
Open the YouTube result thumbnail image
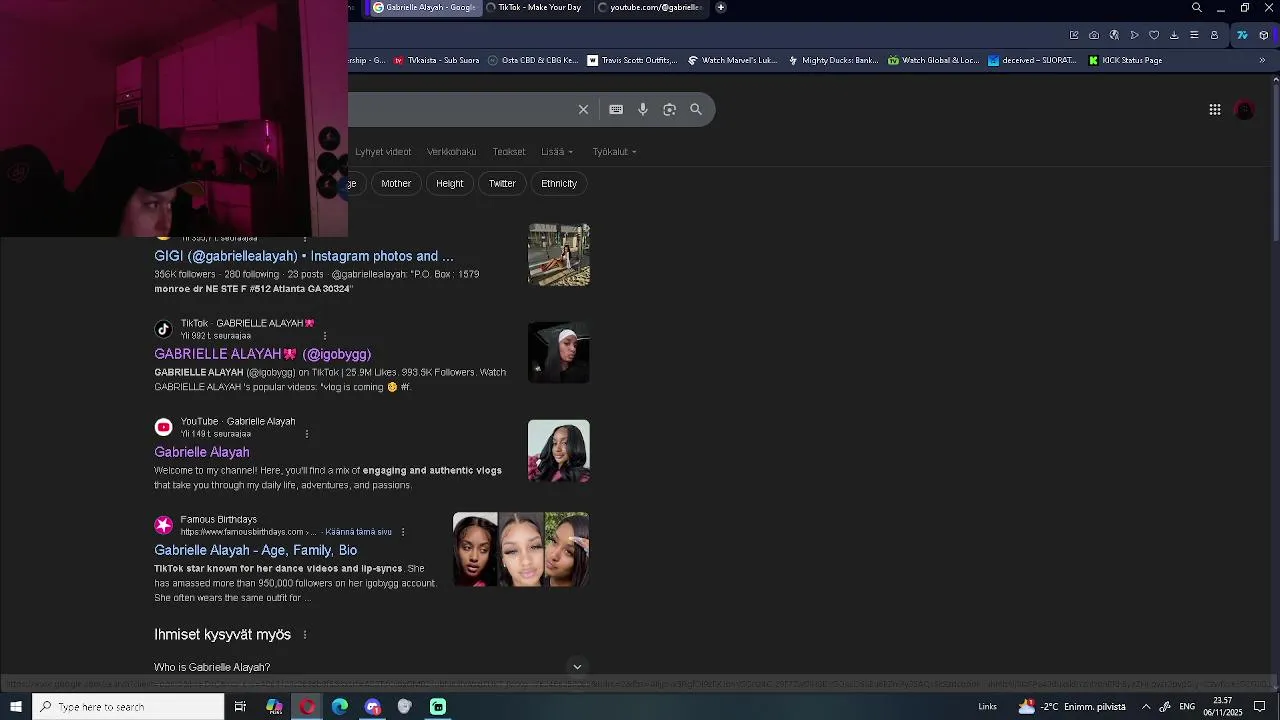(559, 450)
